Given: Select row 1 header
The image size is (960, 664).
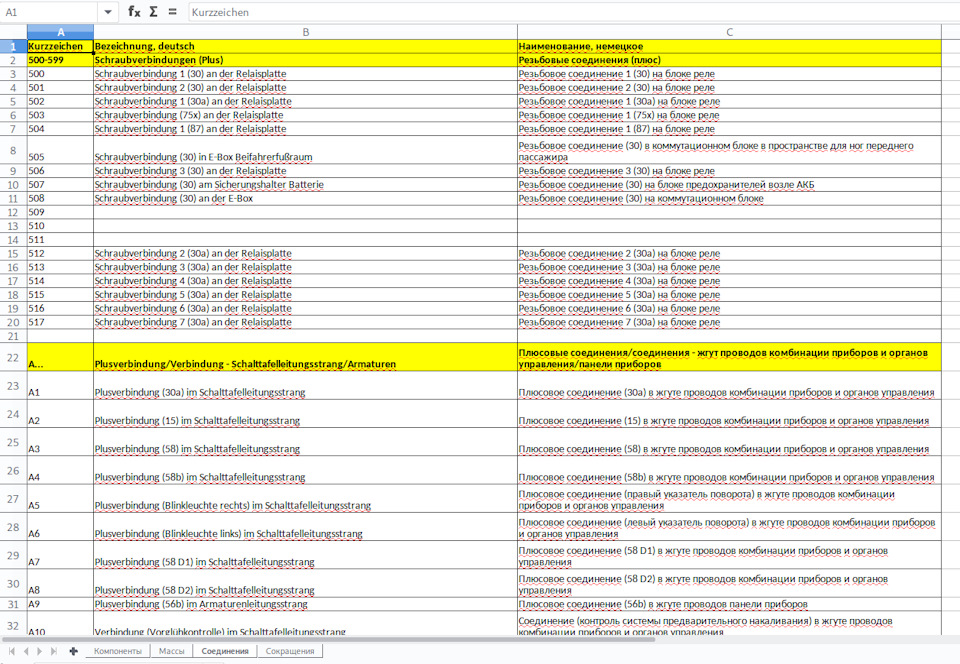Looking at the screenshot, I should 13,46.
